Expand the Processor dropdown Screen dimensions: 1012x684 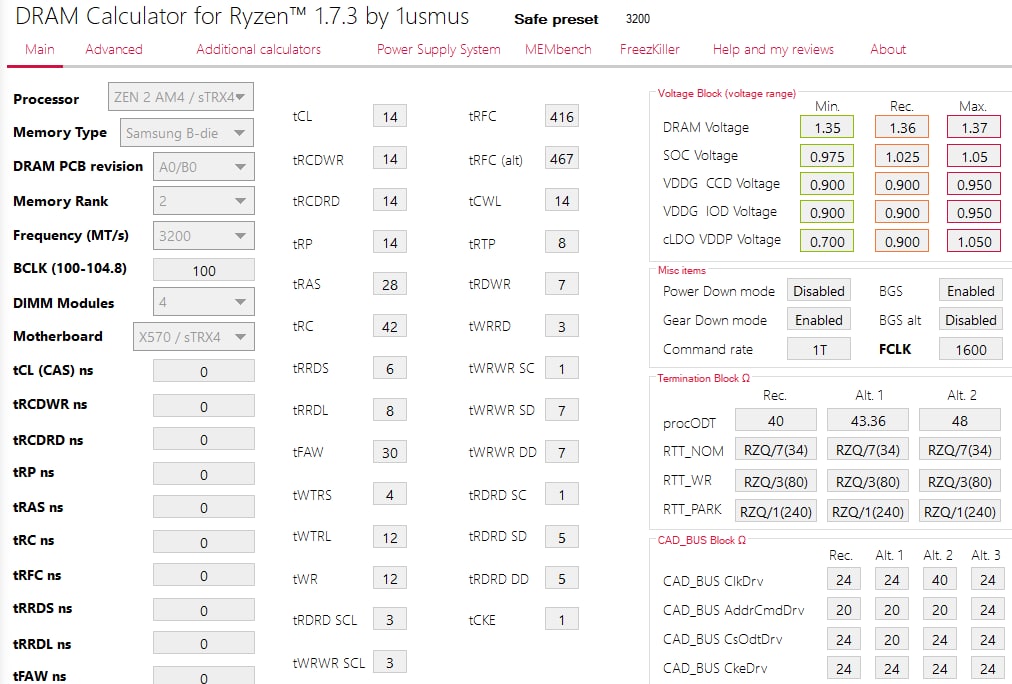(x=181, y=97)
